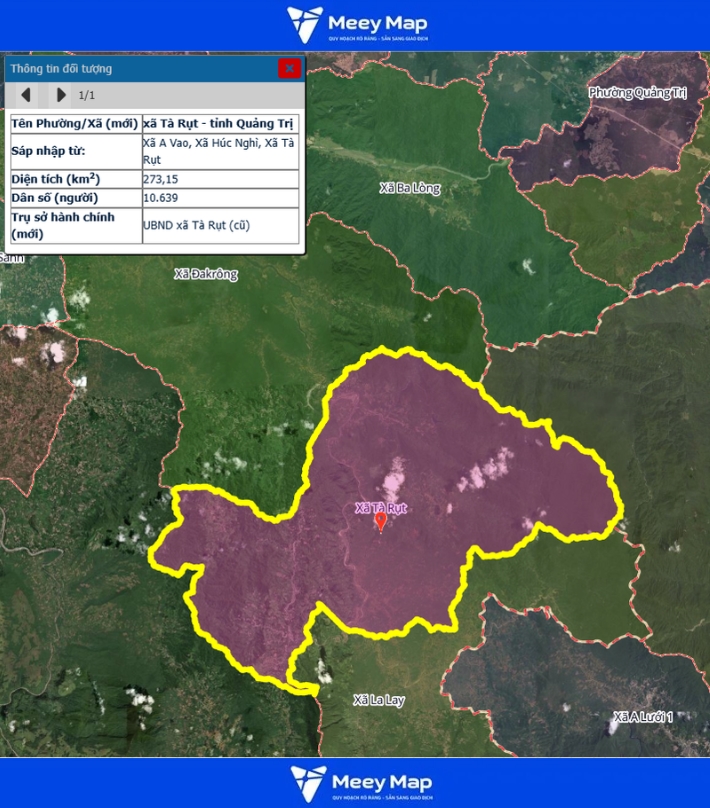Select the Xã La Lay map label

[379, 700]
